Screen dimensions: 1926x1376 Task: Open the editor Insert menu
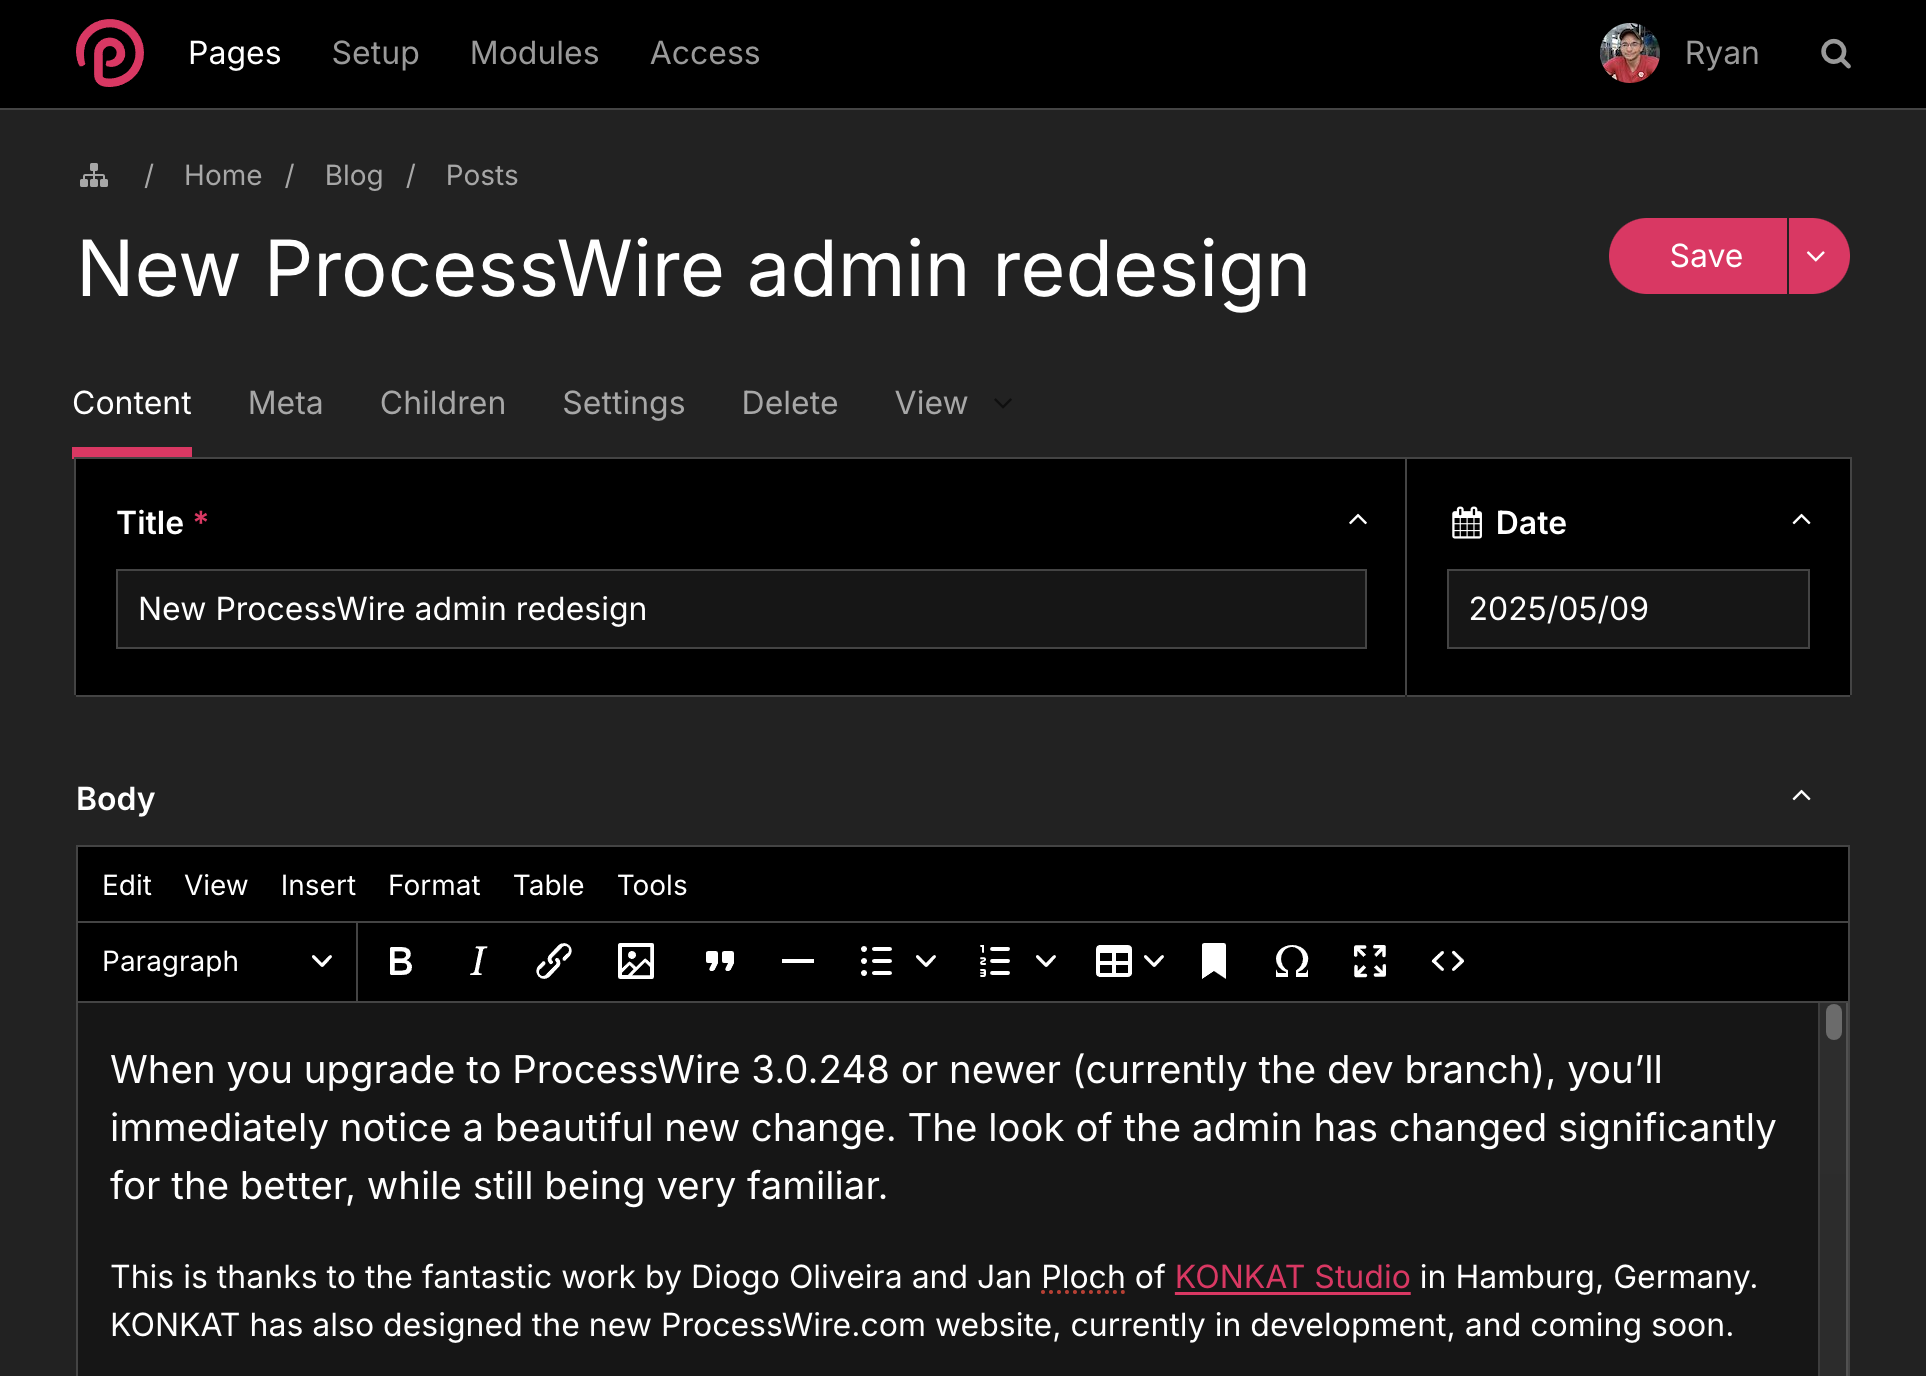pos(318,885)
